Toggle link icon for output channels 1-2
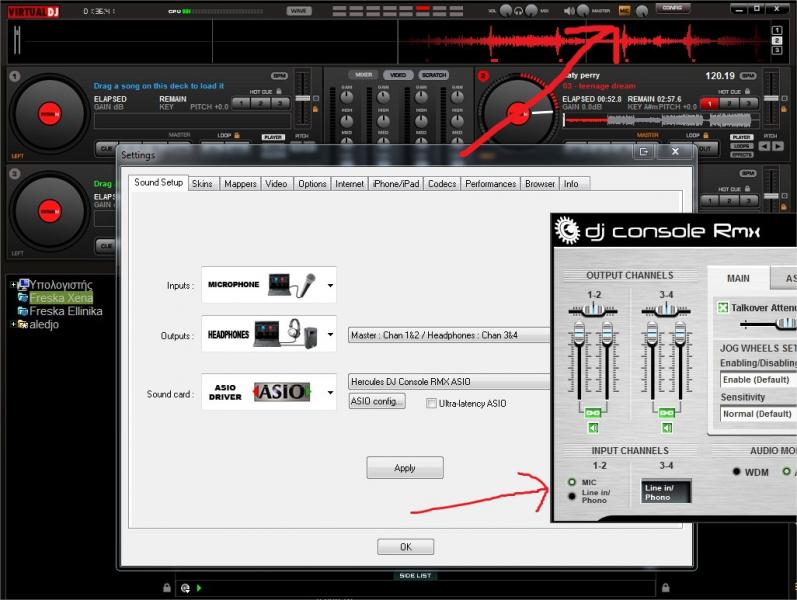Image resolution: width=797 pixels, height=600 pixels. pyautogui.click(x=593, y=412)
